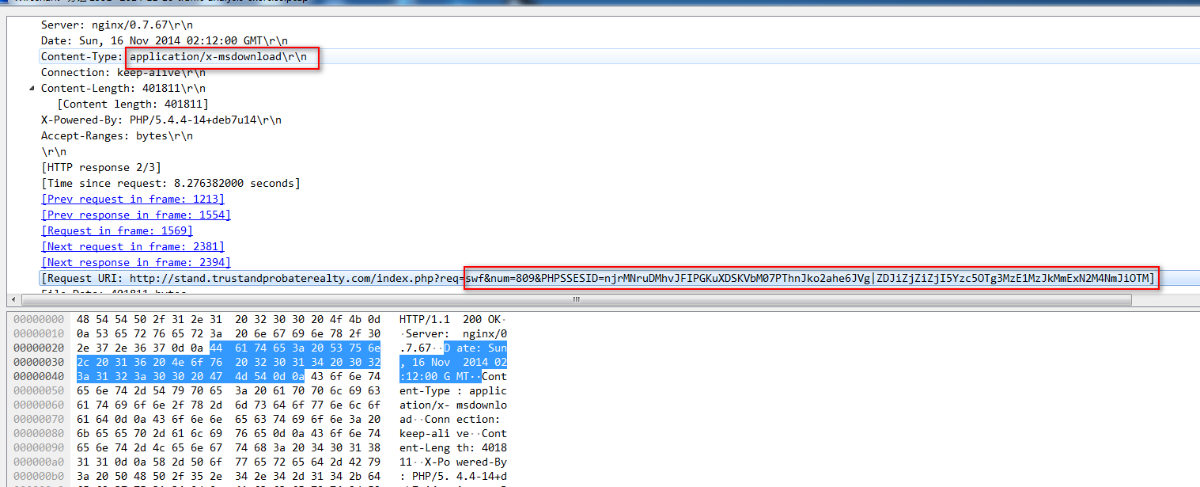Click ASCII text '11 X-Po wered-By' in the bytes pane

point(453,461)
